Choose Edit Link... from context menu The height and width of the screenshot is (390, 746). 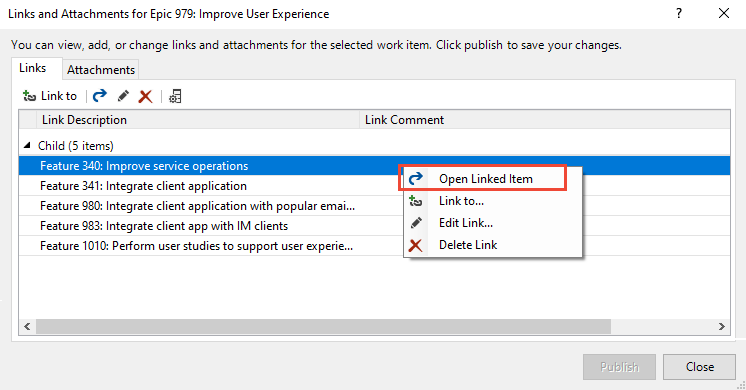492,223
